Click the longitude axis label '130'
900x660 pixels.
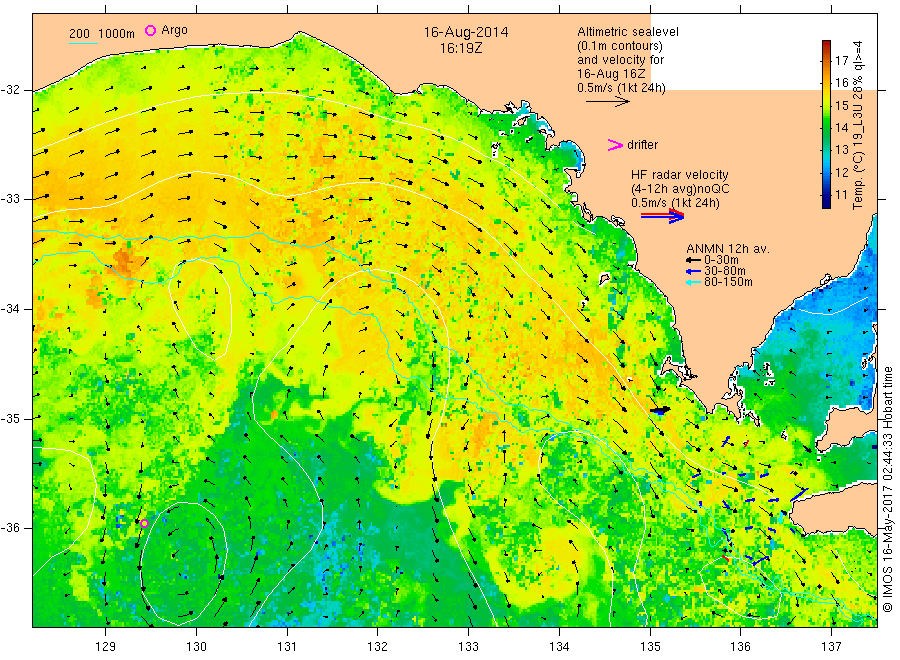point(196,647)
